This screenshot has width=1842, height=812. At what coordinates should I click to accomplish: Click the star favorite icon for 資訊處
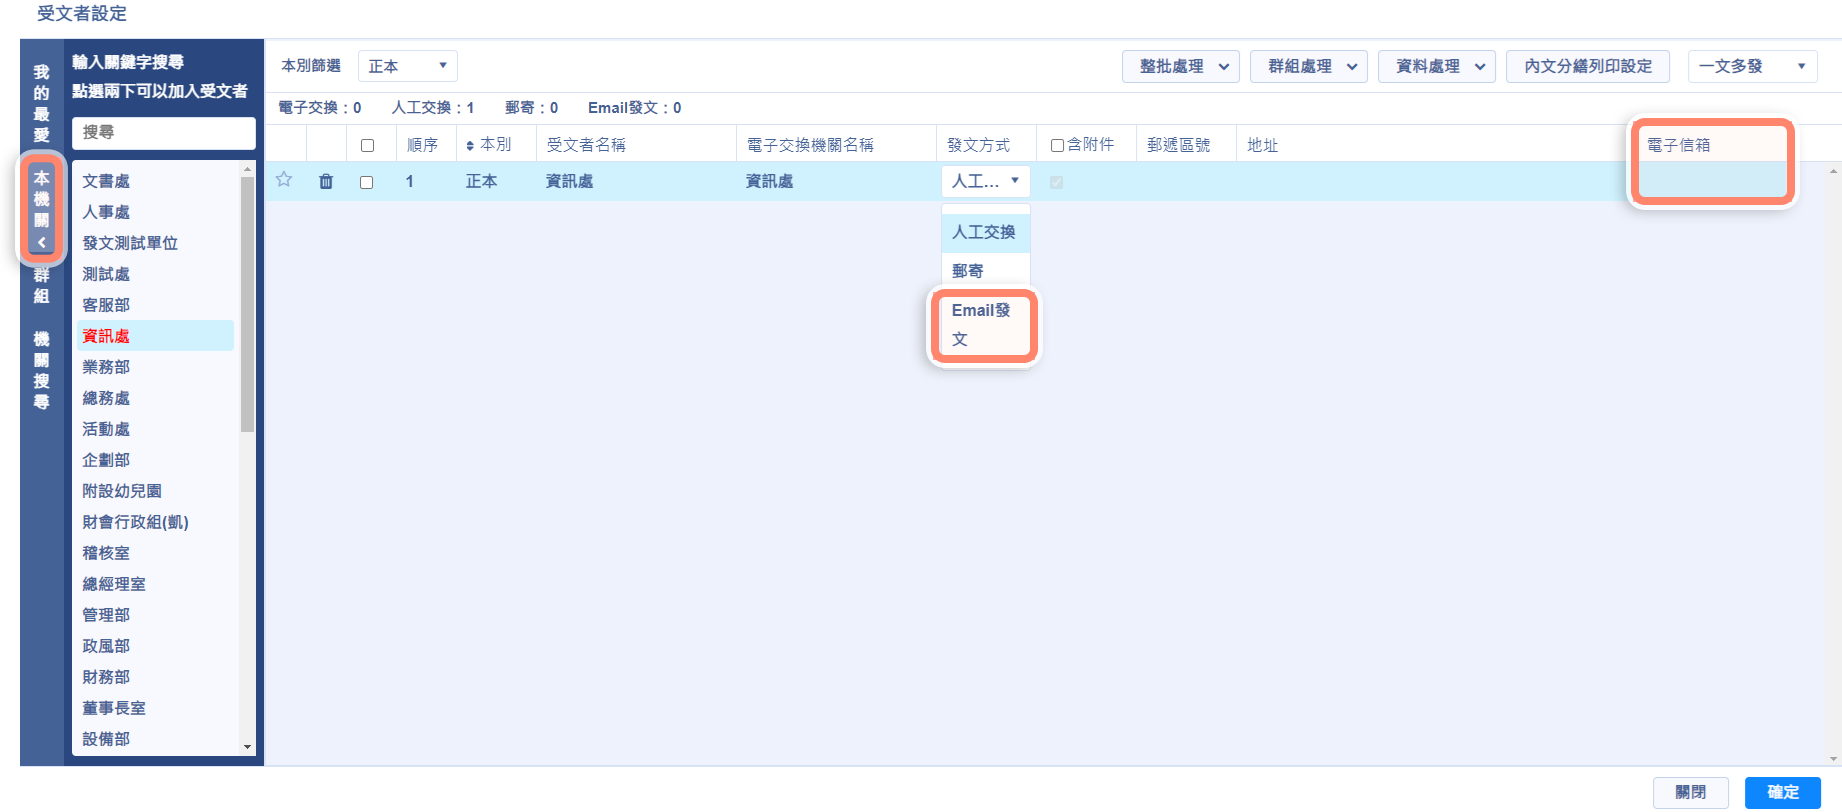coord(284,180)
